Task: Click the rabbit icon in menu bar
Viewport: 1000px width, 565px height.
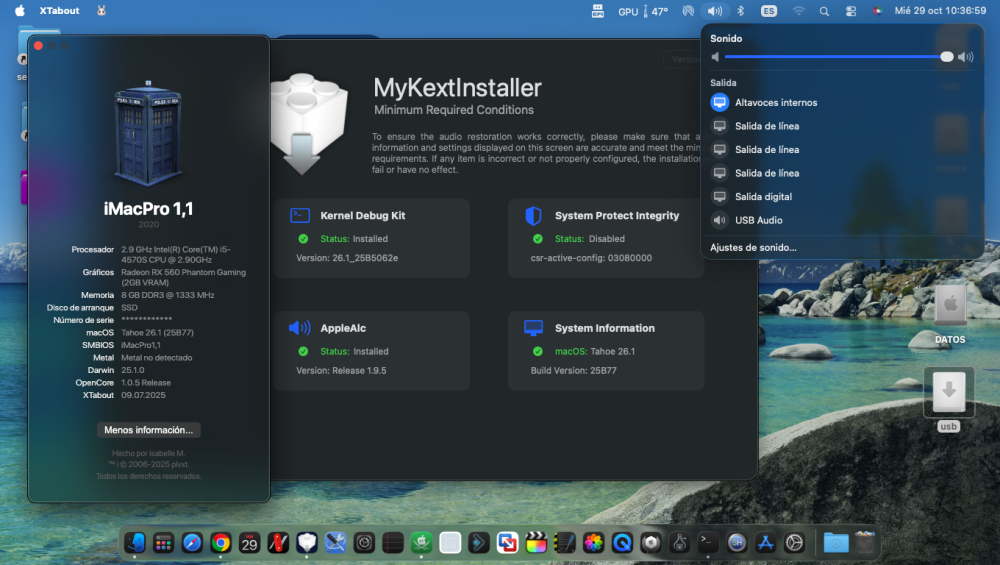Action: [101, 11]
